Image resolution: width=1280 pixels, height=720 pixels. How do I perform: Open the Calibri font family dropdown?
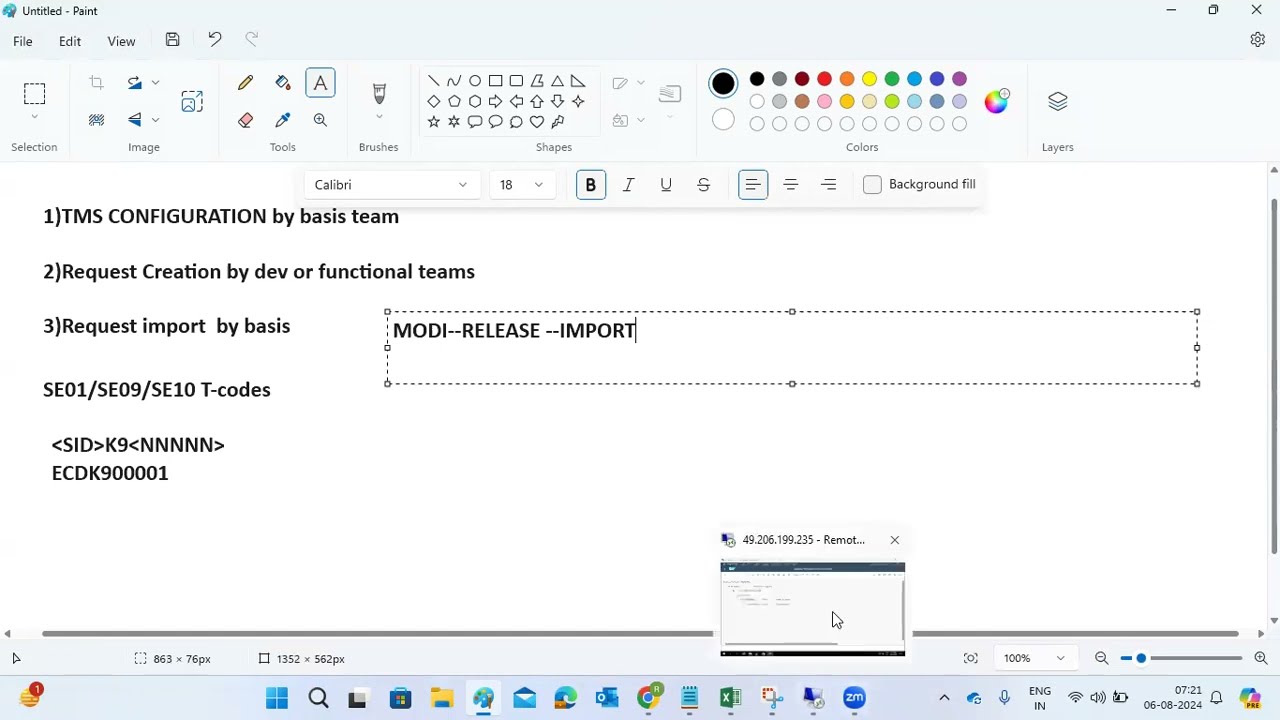click(x=391, y=185)
